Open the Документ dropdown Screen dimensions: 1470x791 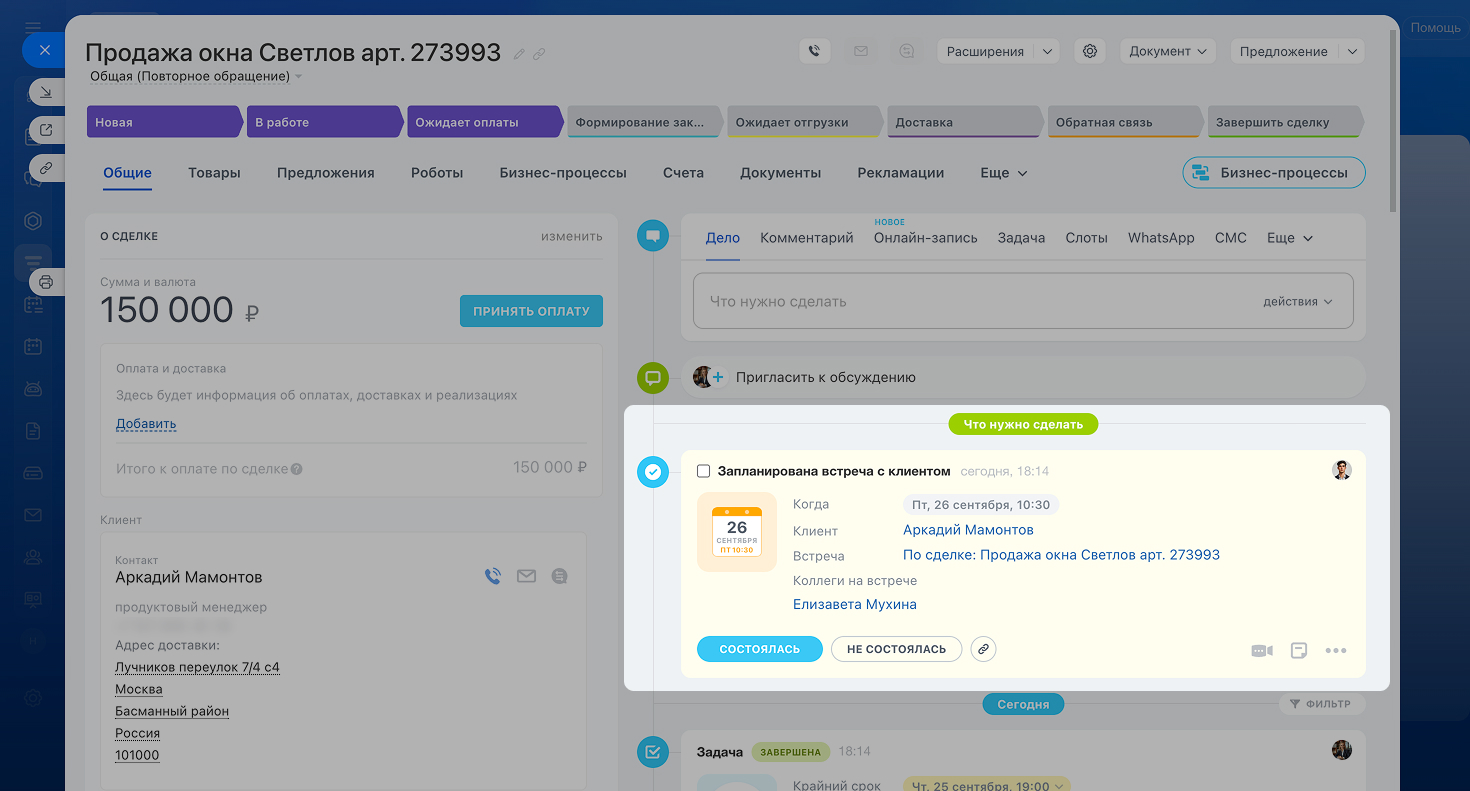[x=1167, y=51]
